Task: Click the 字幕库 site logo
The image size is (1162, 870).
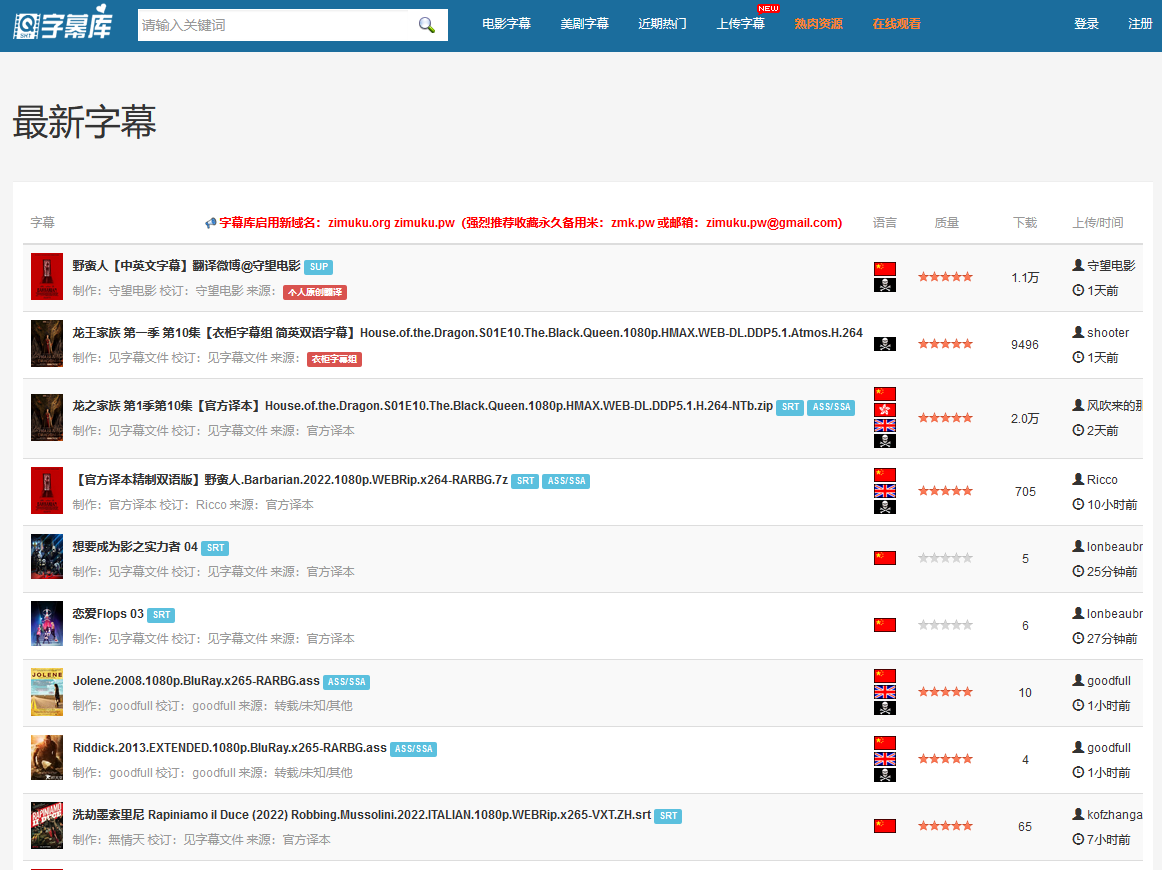Action: (63, 22)
